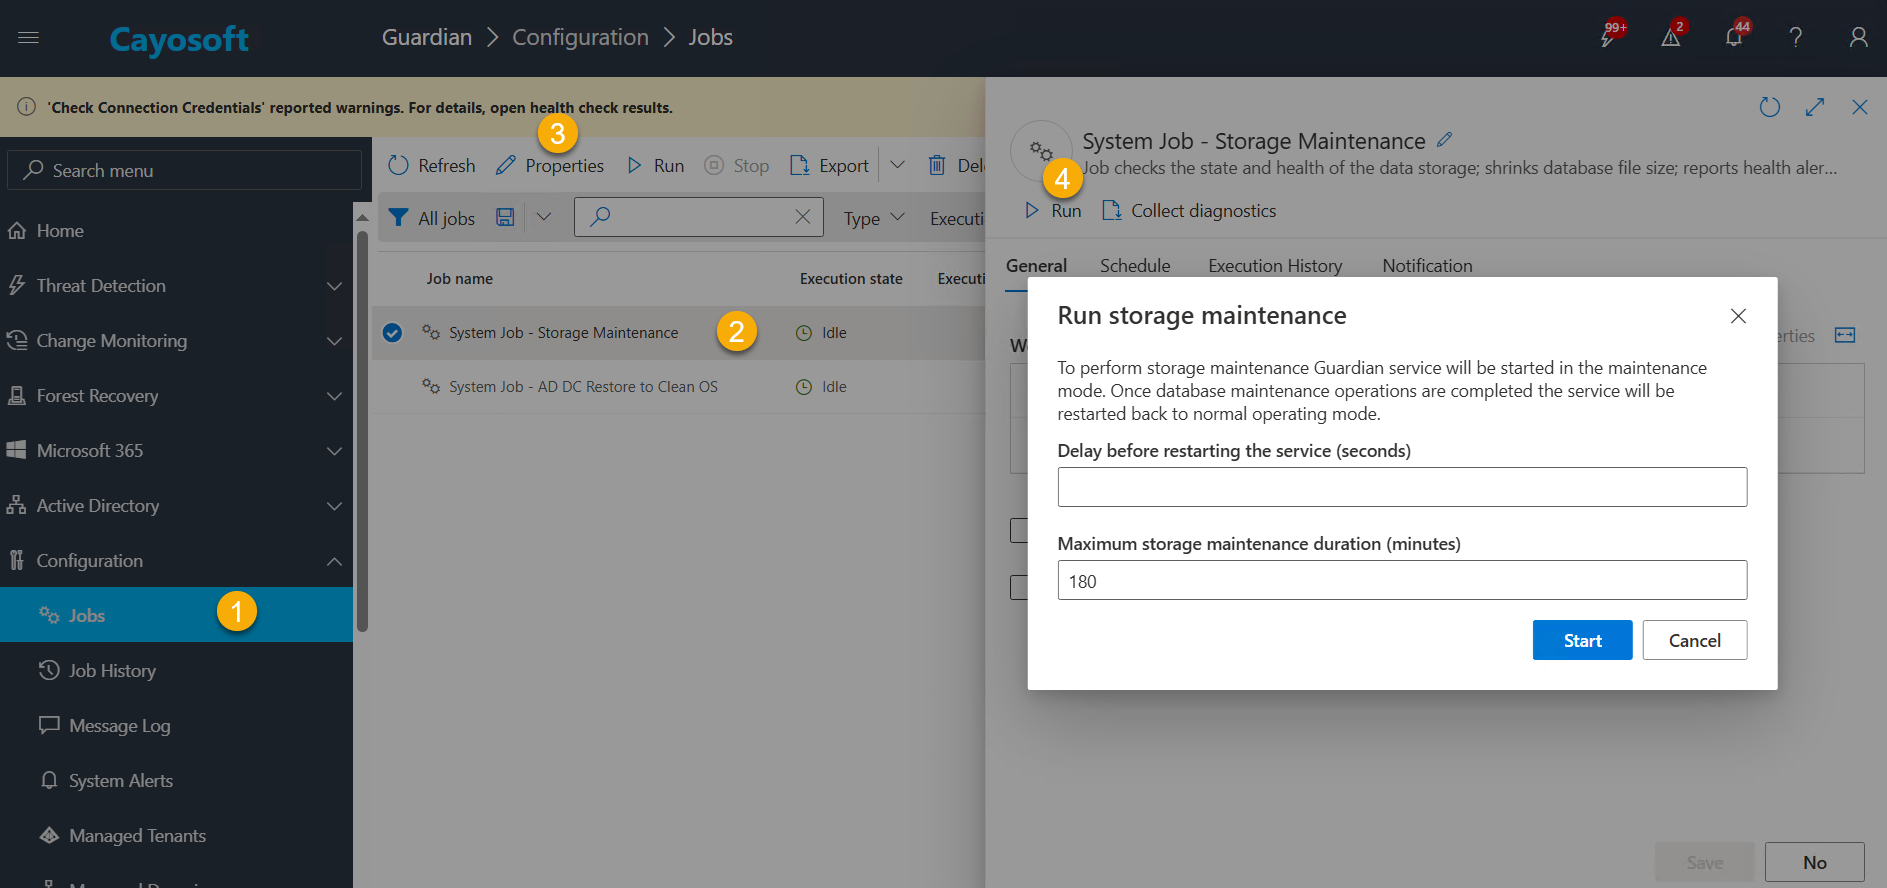This screenshot has height=888, width=1887.
Task: Open the lightning activity notifications icon
Action: [x=1608, y=37]
